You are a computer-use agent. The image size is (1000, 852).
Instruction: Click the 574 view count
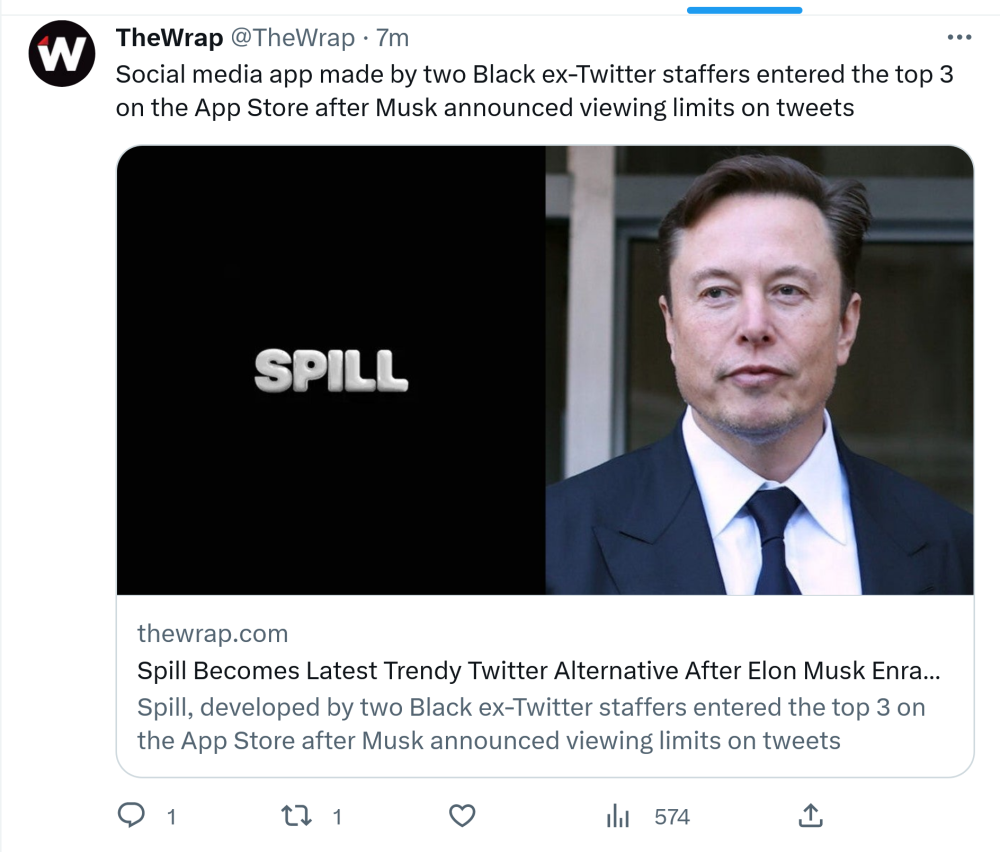tap(672, 817)
